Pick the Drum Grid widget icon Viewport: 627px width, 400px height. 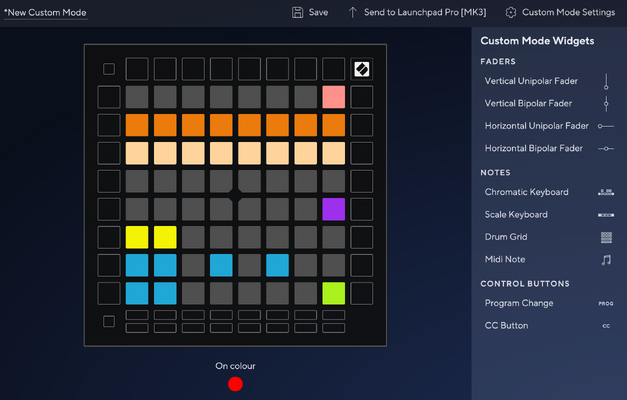606,237
